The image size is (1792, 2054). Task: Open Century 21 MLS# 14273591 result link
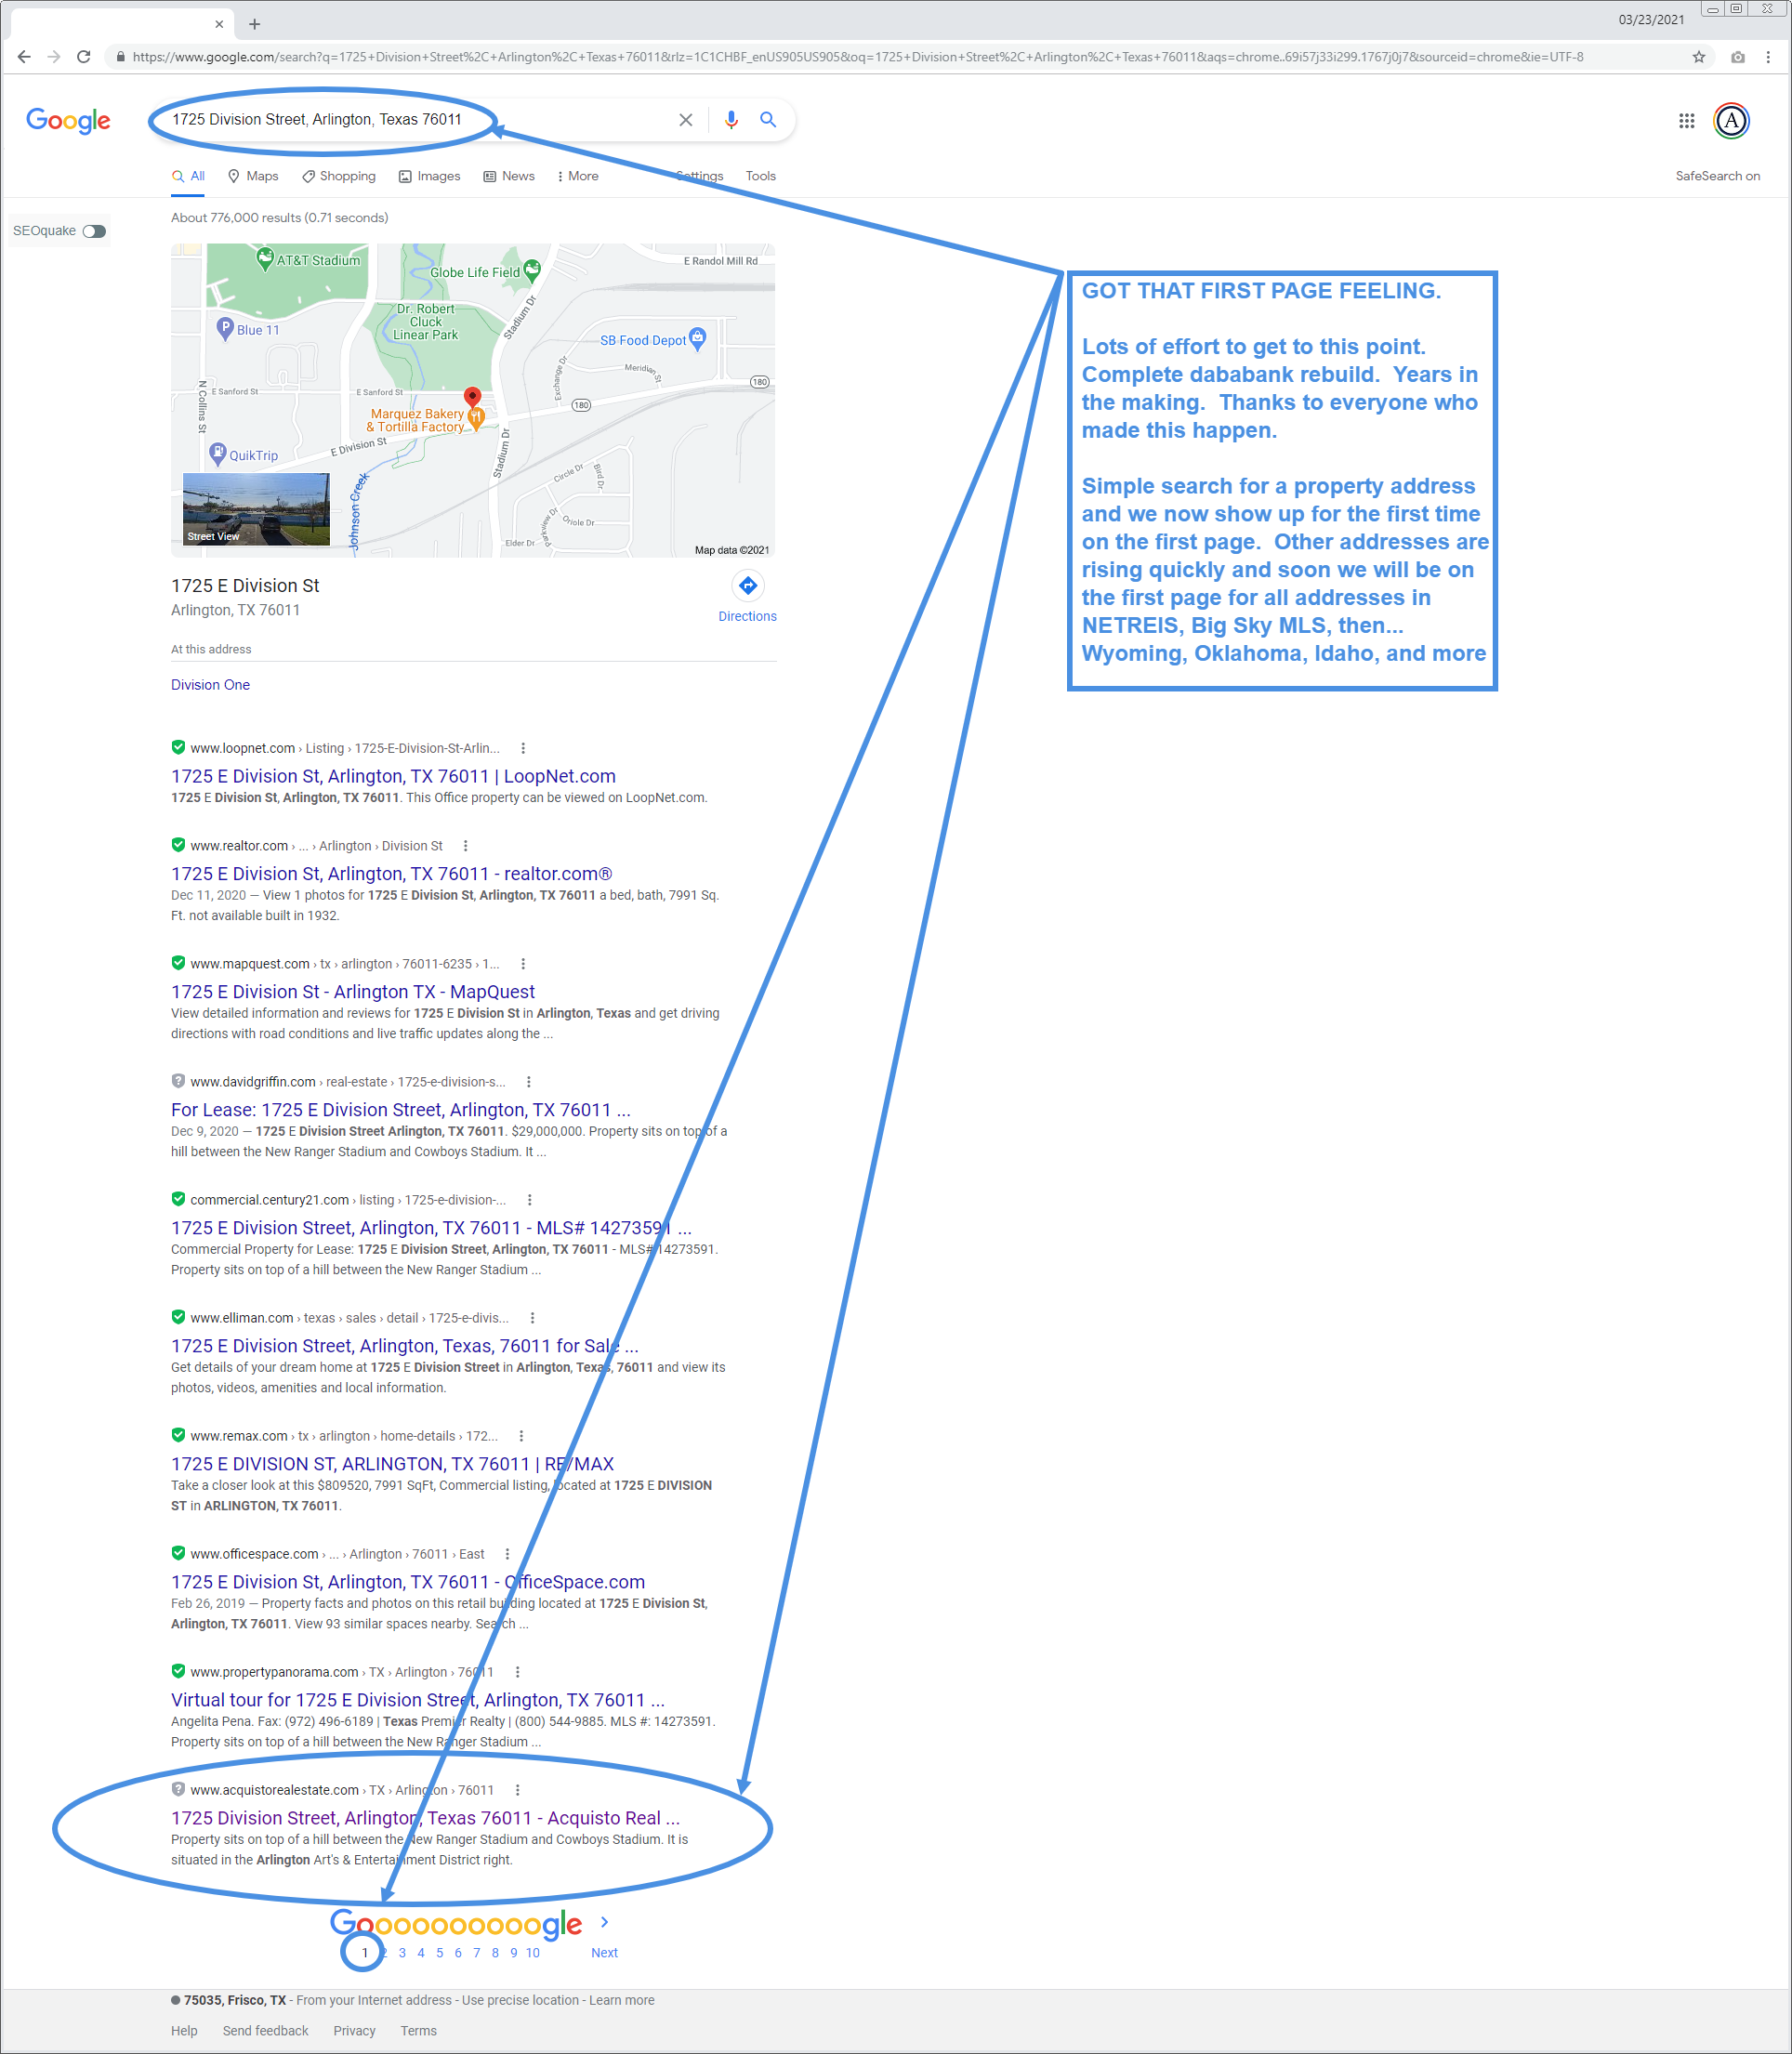click(431, 1228)
